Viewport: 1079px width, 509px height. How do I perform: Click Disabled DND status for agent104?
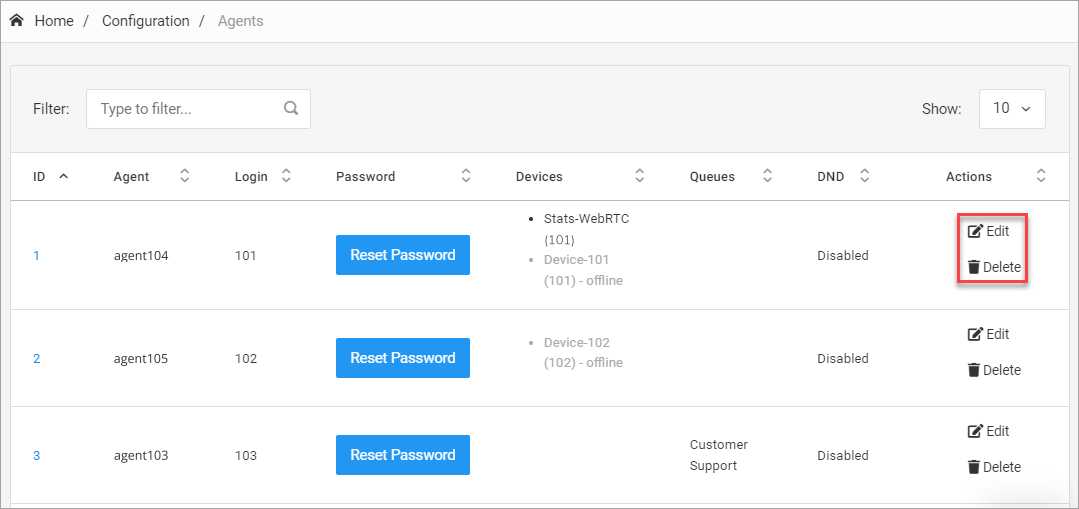pyautogui.click(x=843, y=255)
